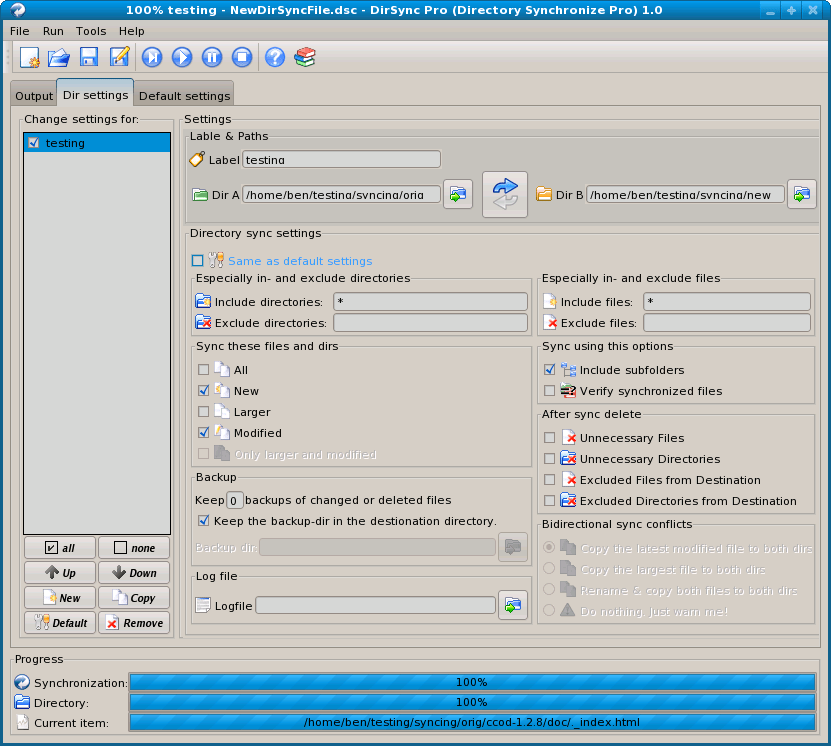Uncheck the New files option

coord(204,390)
